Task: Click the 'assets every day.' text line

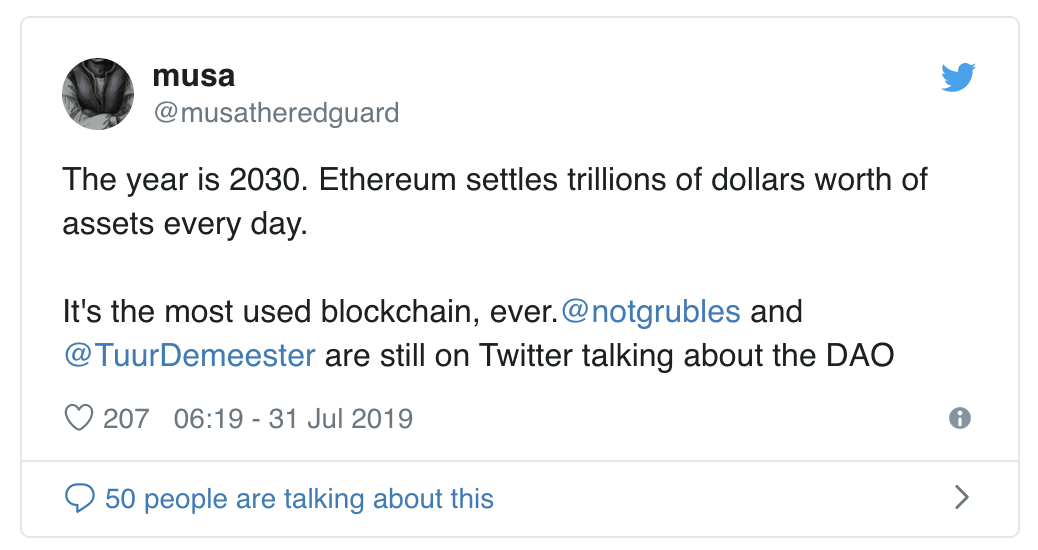Action: (185, 224)
